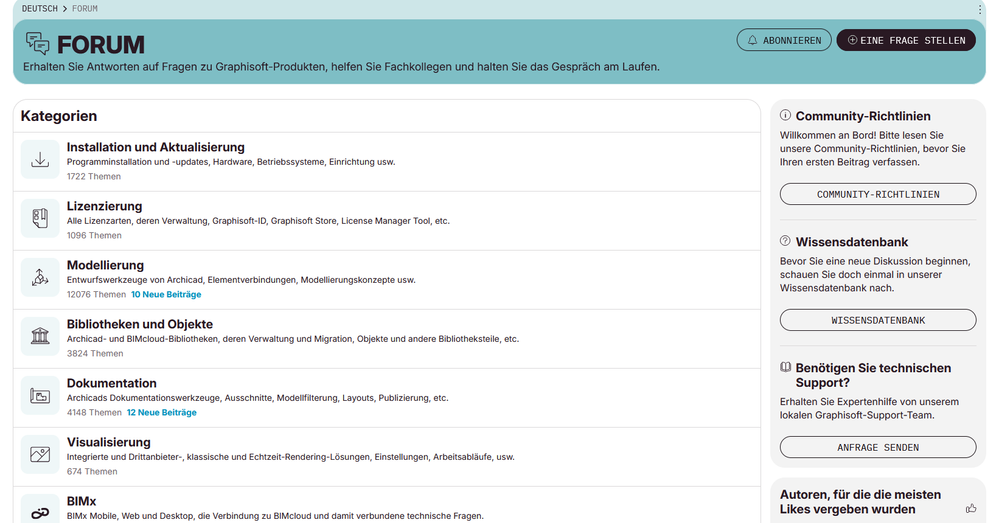Screen dimensions: 999x523
Task: Click the 4148 Themen count
Action: (94, 412)
